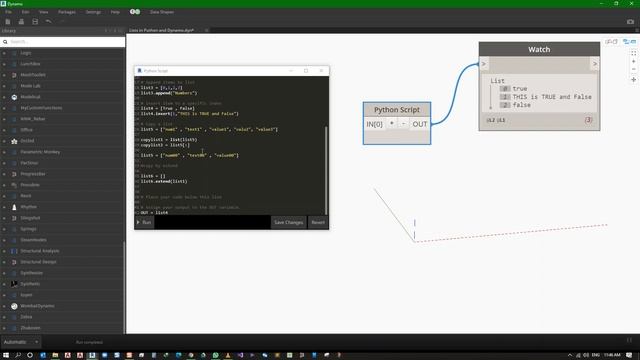640x360 pixels.
Task: Click the MeshToolkit package icon
Action: (x=14, y=75)
